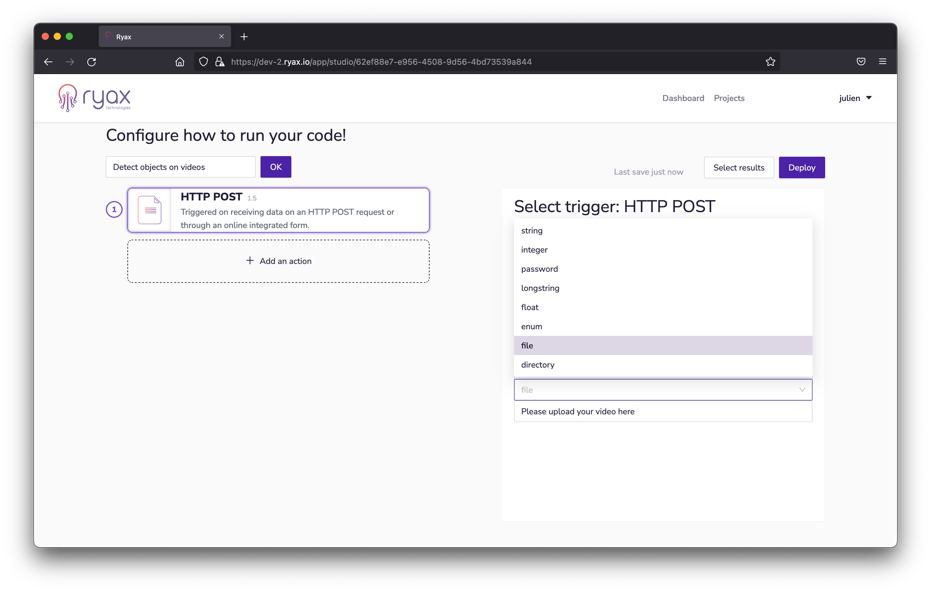Click the workflow name text field

pos(181,167)
